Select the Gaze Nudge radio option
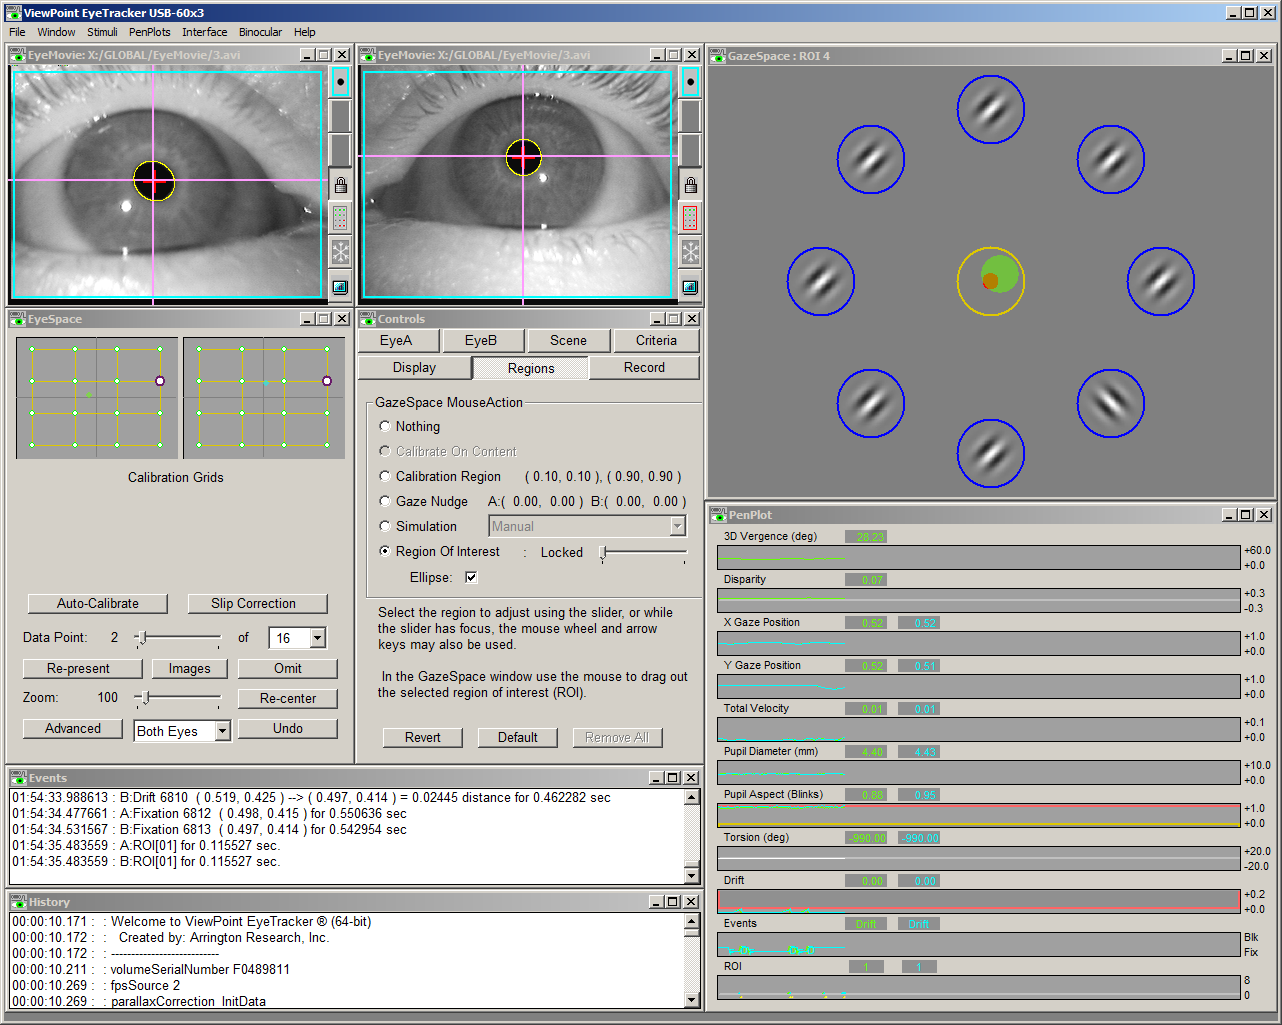Image resolution: width=1282 pixels, height=1025 pixels. pos(385,501)
